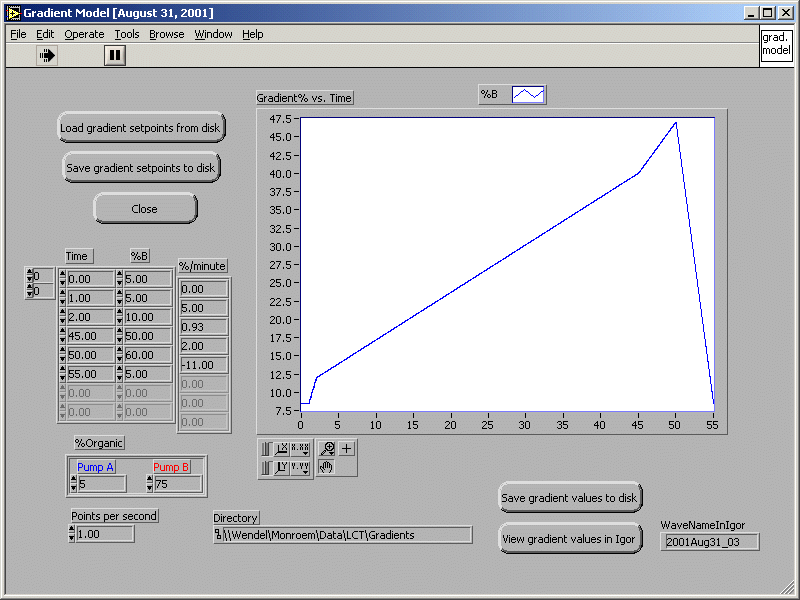Click the Time field showing 45.00
This screenshot has height=600, width=800.
(91, 336)
